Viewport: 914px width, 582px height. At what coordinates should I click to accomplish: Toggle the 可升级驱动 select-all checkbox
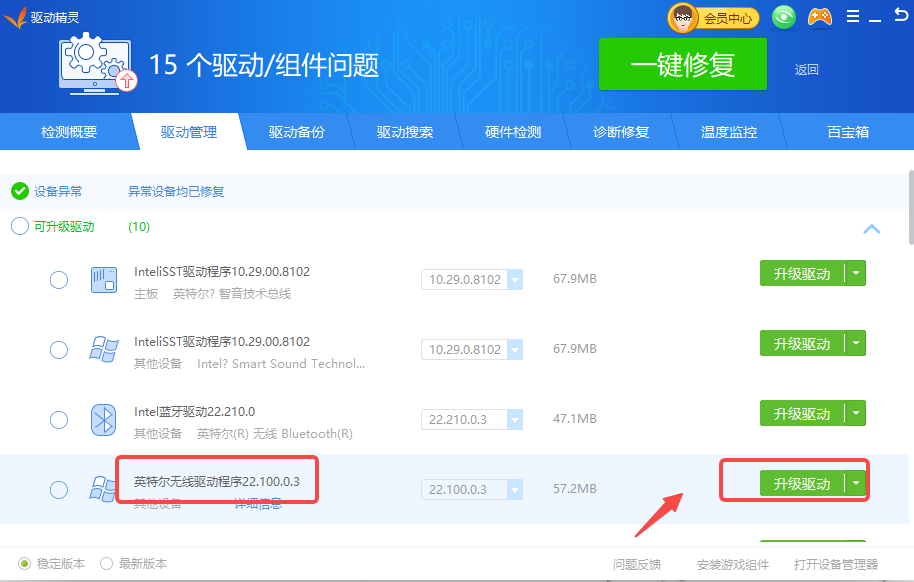[20, 227]
